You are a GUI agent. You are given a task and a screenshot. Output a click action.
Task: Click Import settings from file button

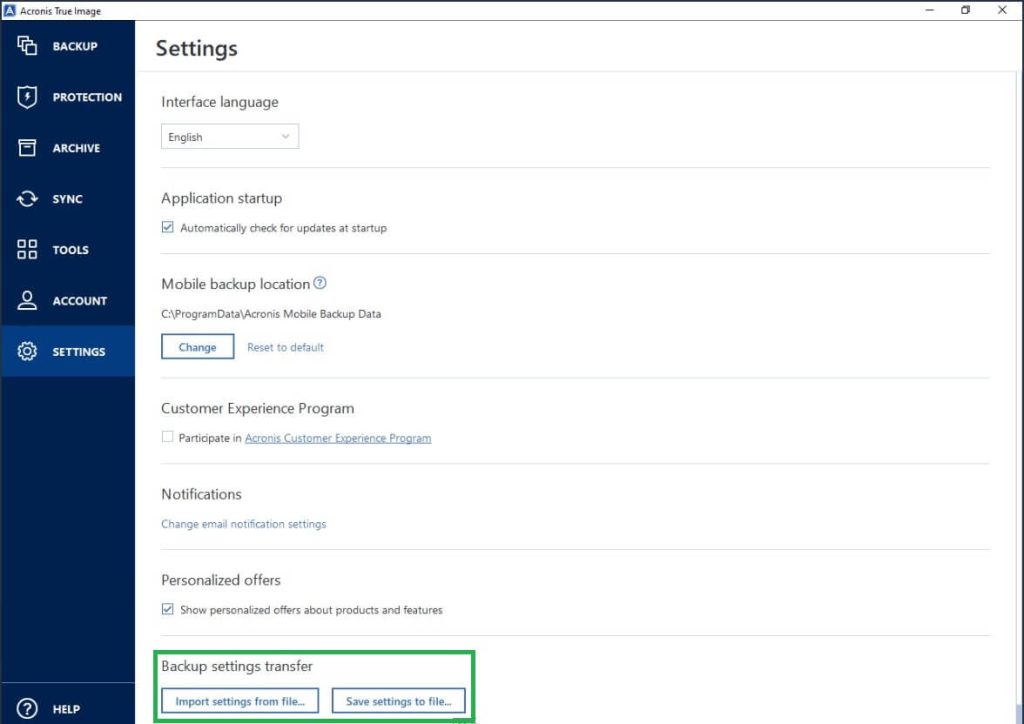[x=239, y=700]
